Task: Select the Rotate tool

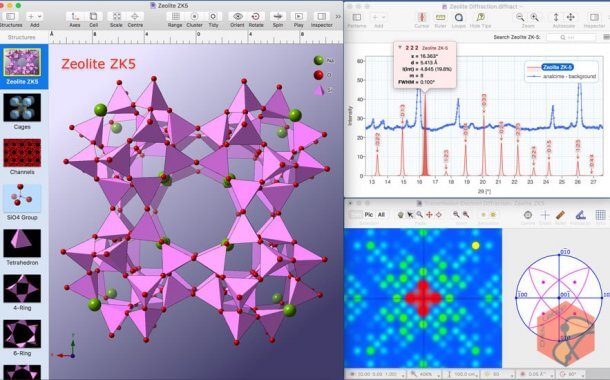Action: (x=256, y=16)
